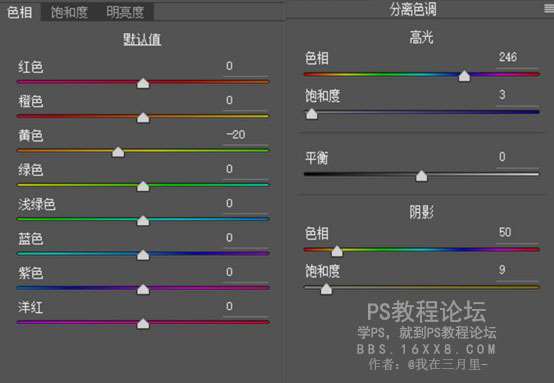Click the 高光 section heading
This screenshot has height=383, width=554.
coord(421,37)
